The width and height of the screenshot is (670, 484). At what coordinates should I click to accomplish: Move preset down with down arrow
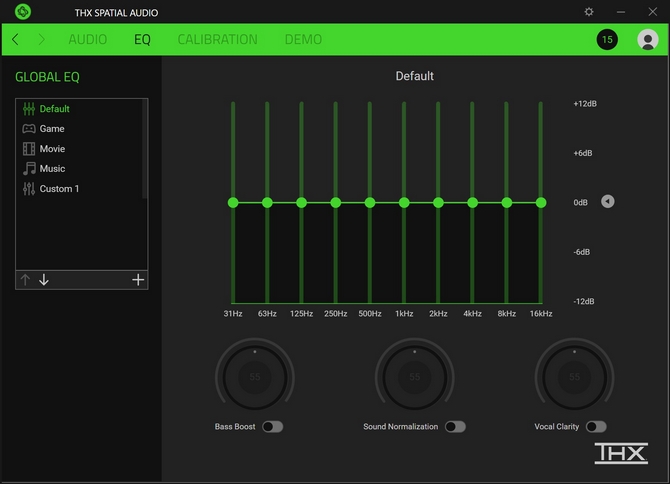coord(44,280)
